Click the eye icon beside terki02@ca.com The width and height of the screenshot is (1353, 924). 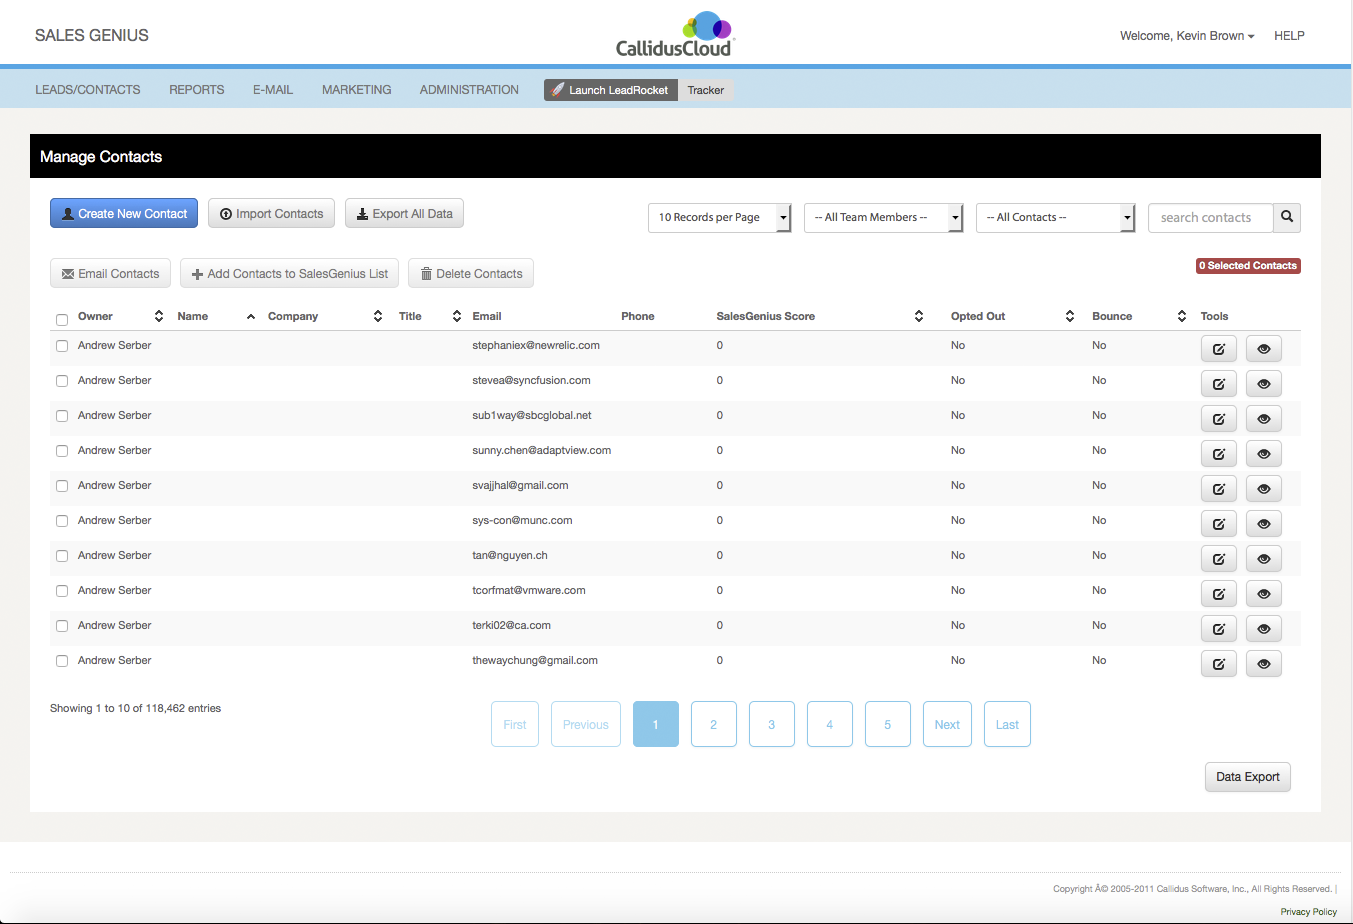coord(1263,628)
